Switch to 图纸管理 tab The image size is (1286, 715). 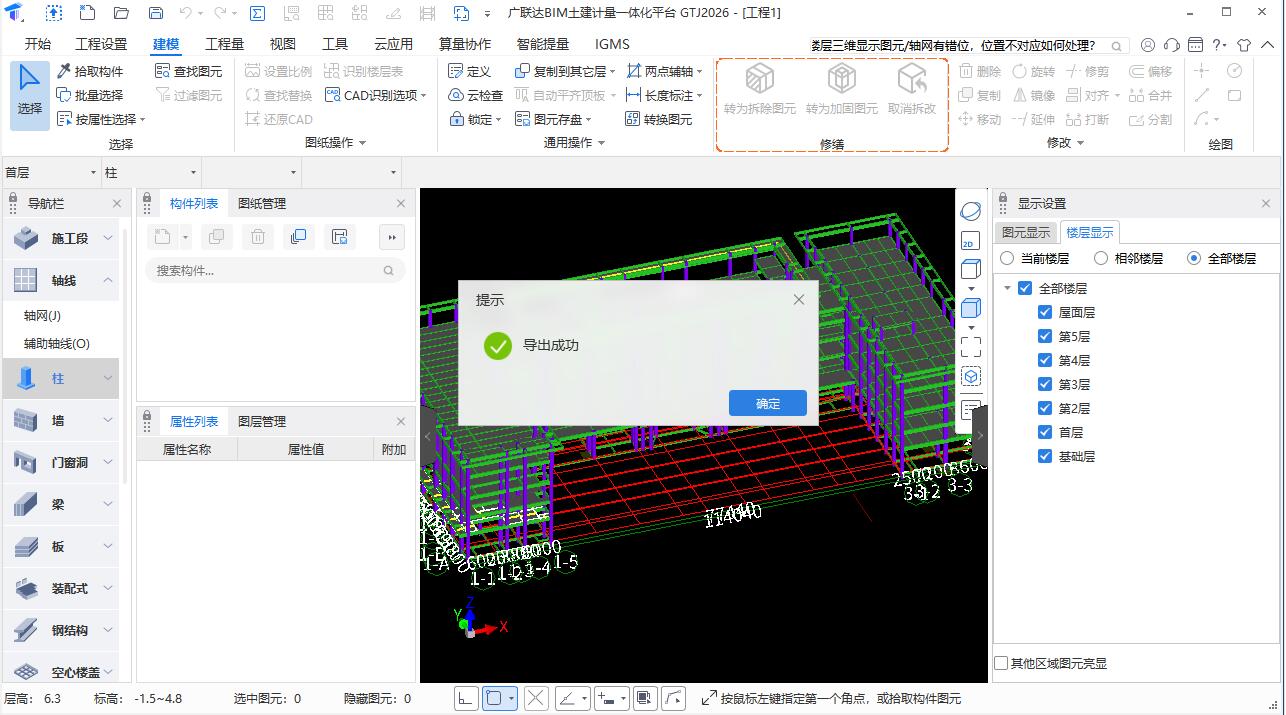262,203
